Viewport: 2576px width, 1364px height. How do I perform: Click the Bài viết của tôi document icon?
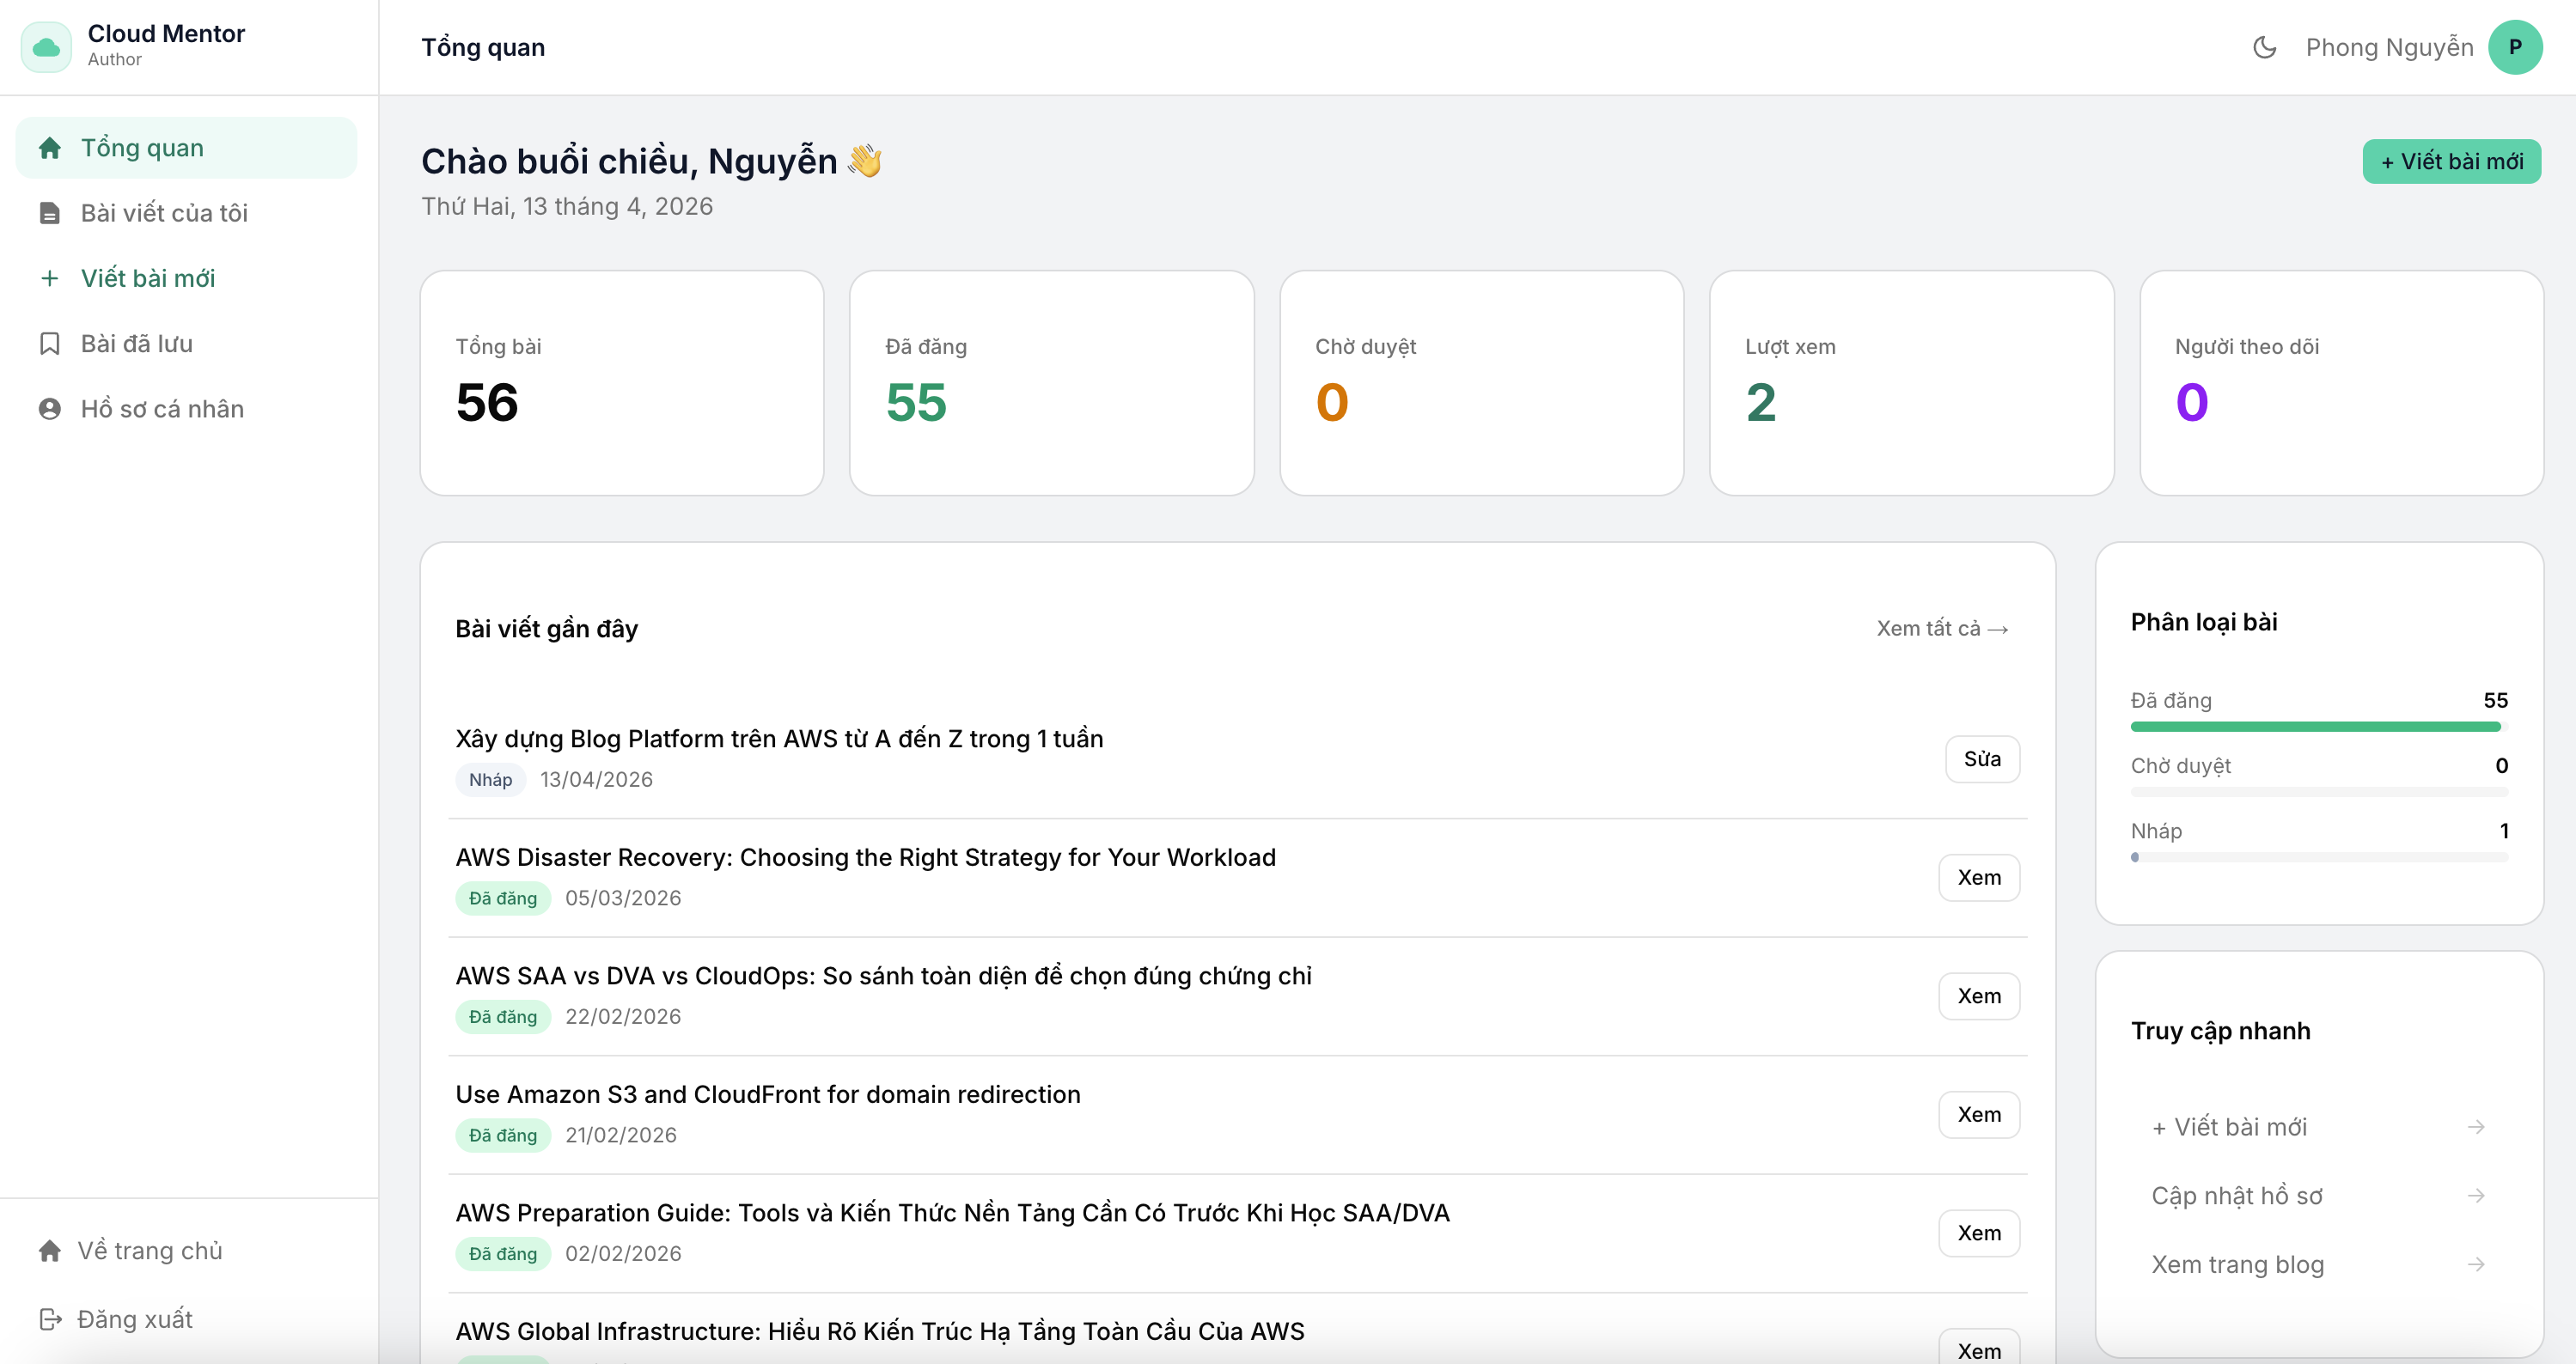[x=50, y=213]
